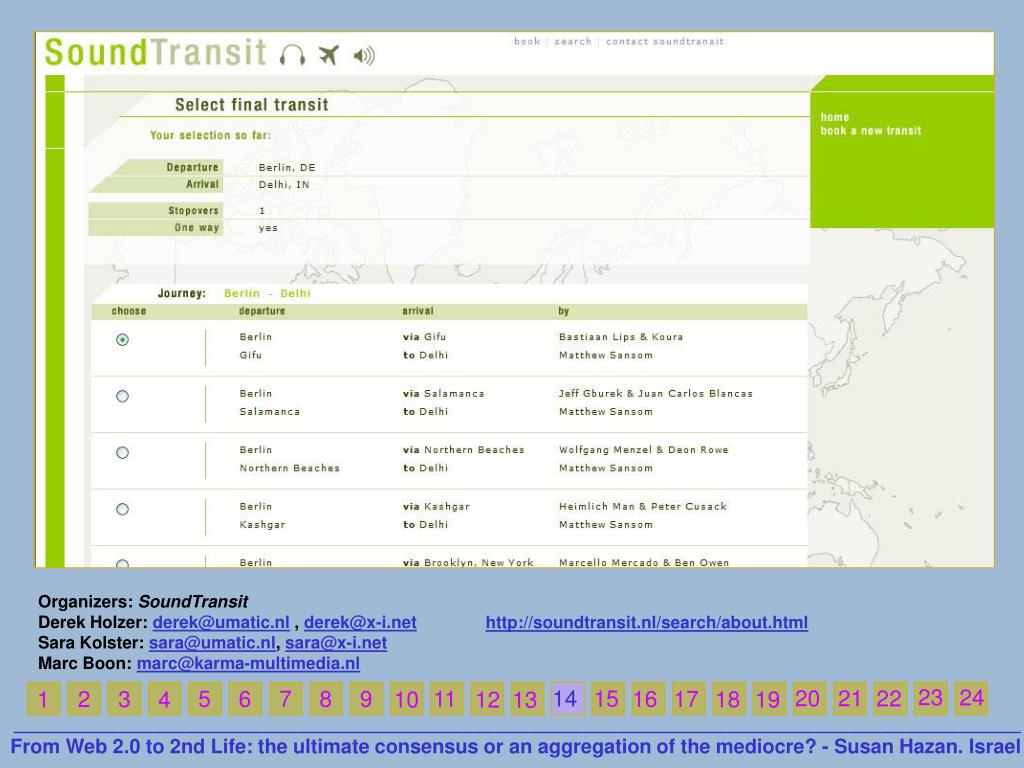Go to slide 23
Screen dimensions: 1024x768
tap(931, 699)
